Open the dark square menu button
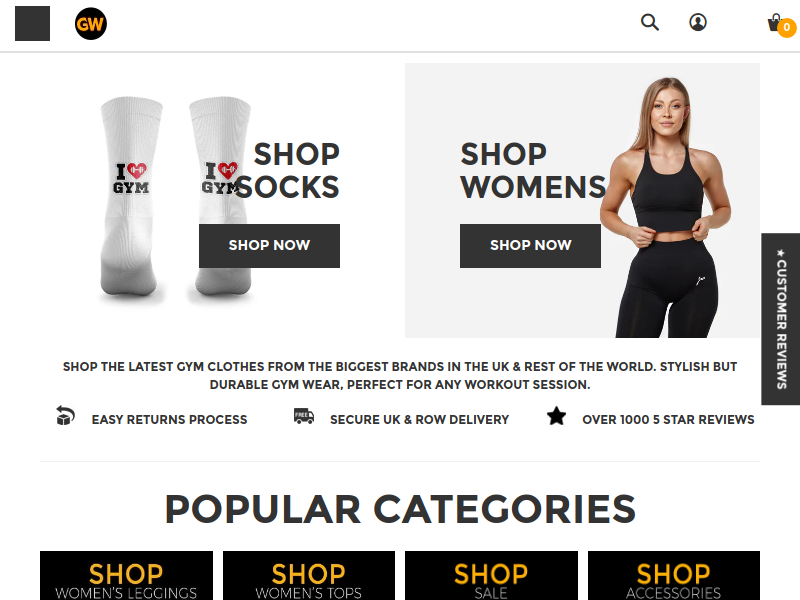 [33, 23]
